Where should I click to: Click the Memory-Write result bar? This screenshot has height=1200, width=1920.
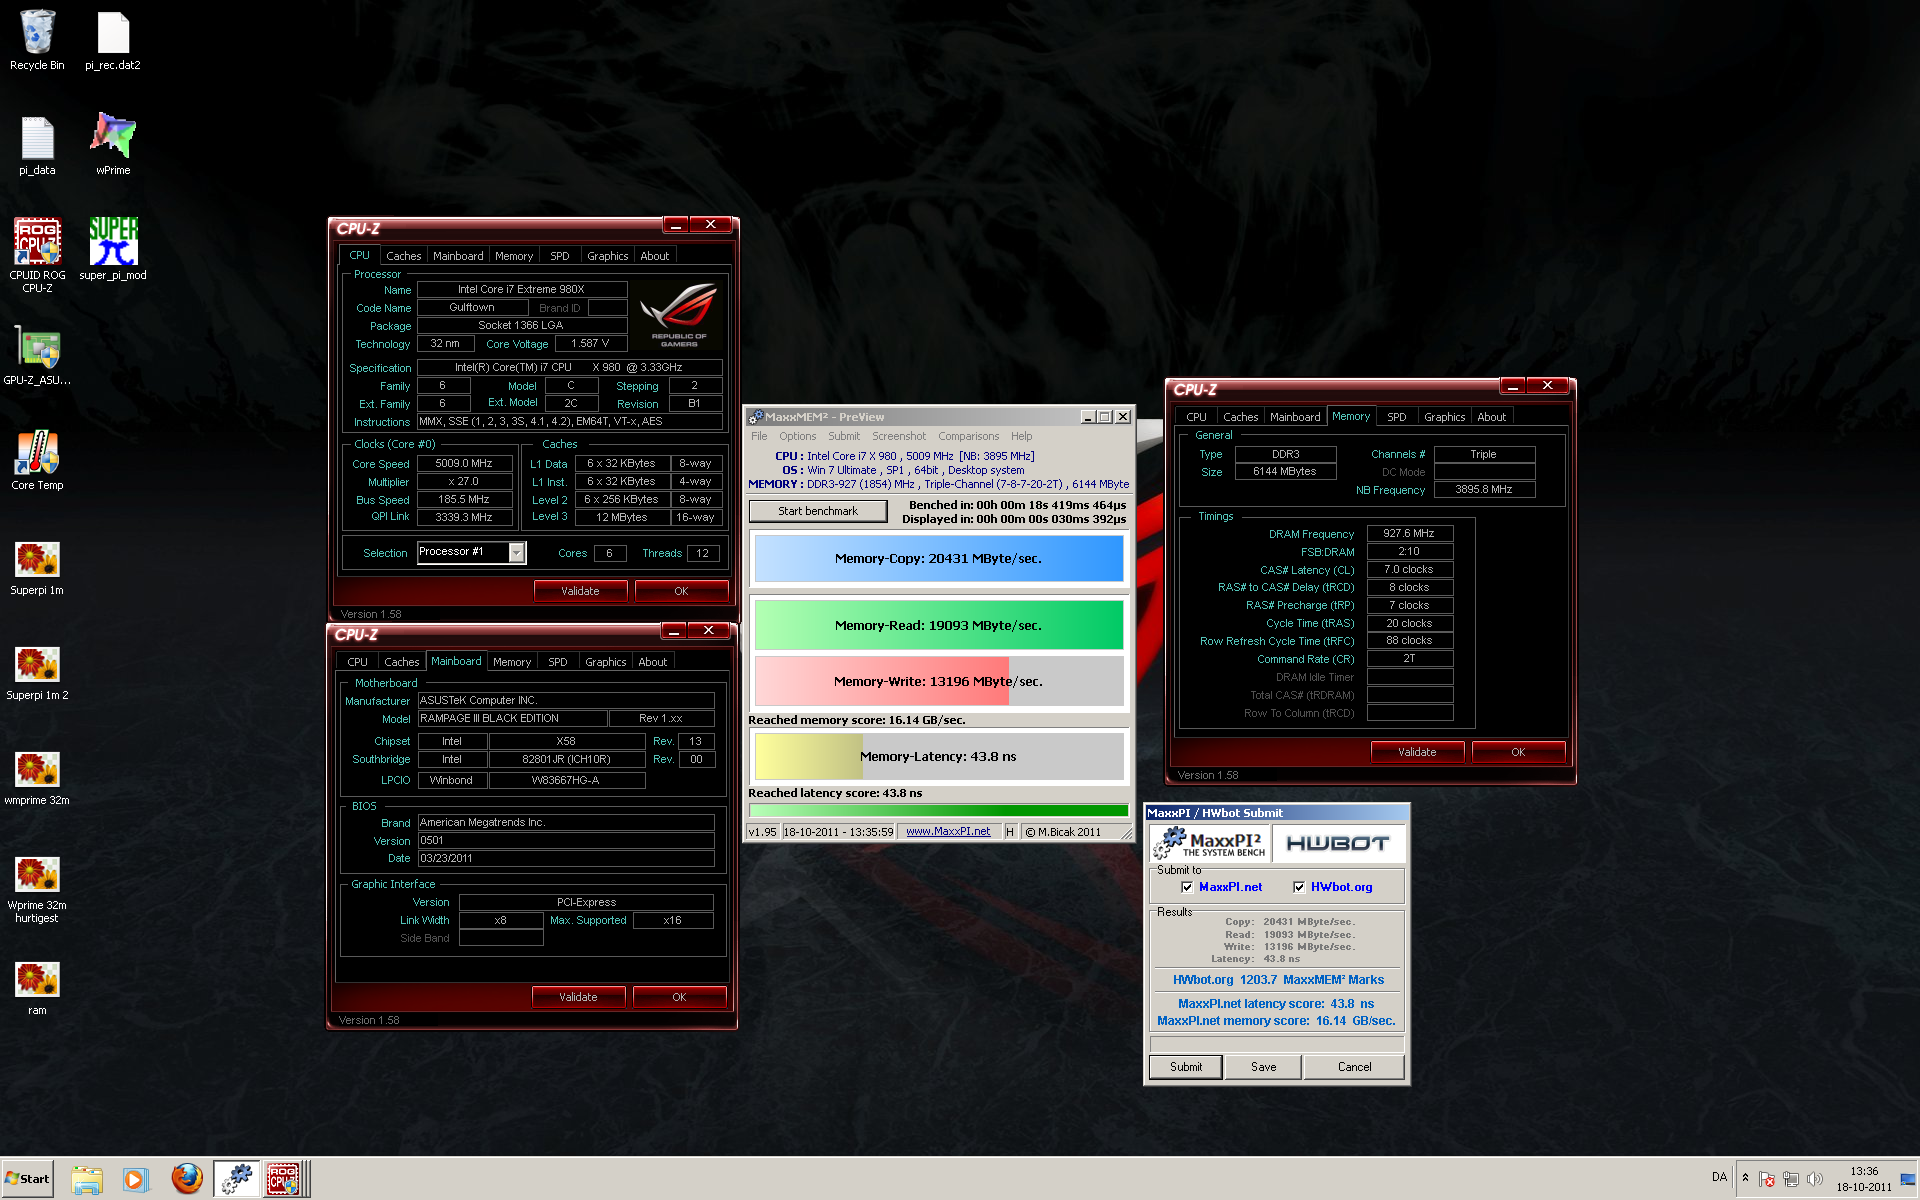pyautogui.click(x=939, y=682)
